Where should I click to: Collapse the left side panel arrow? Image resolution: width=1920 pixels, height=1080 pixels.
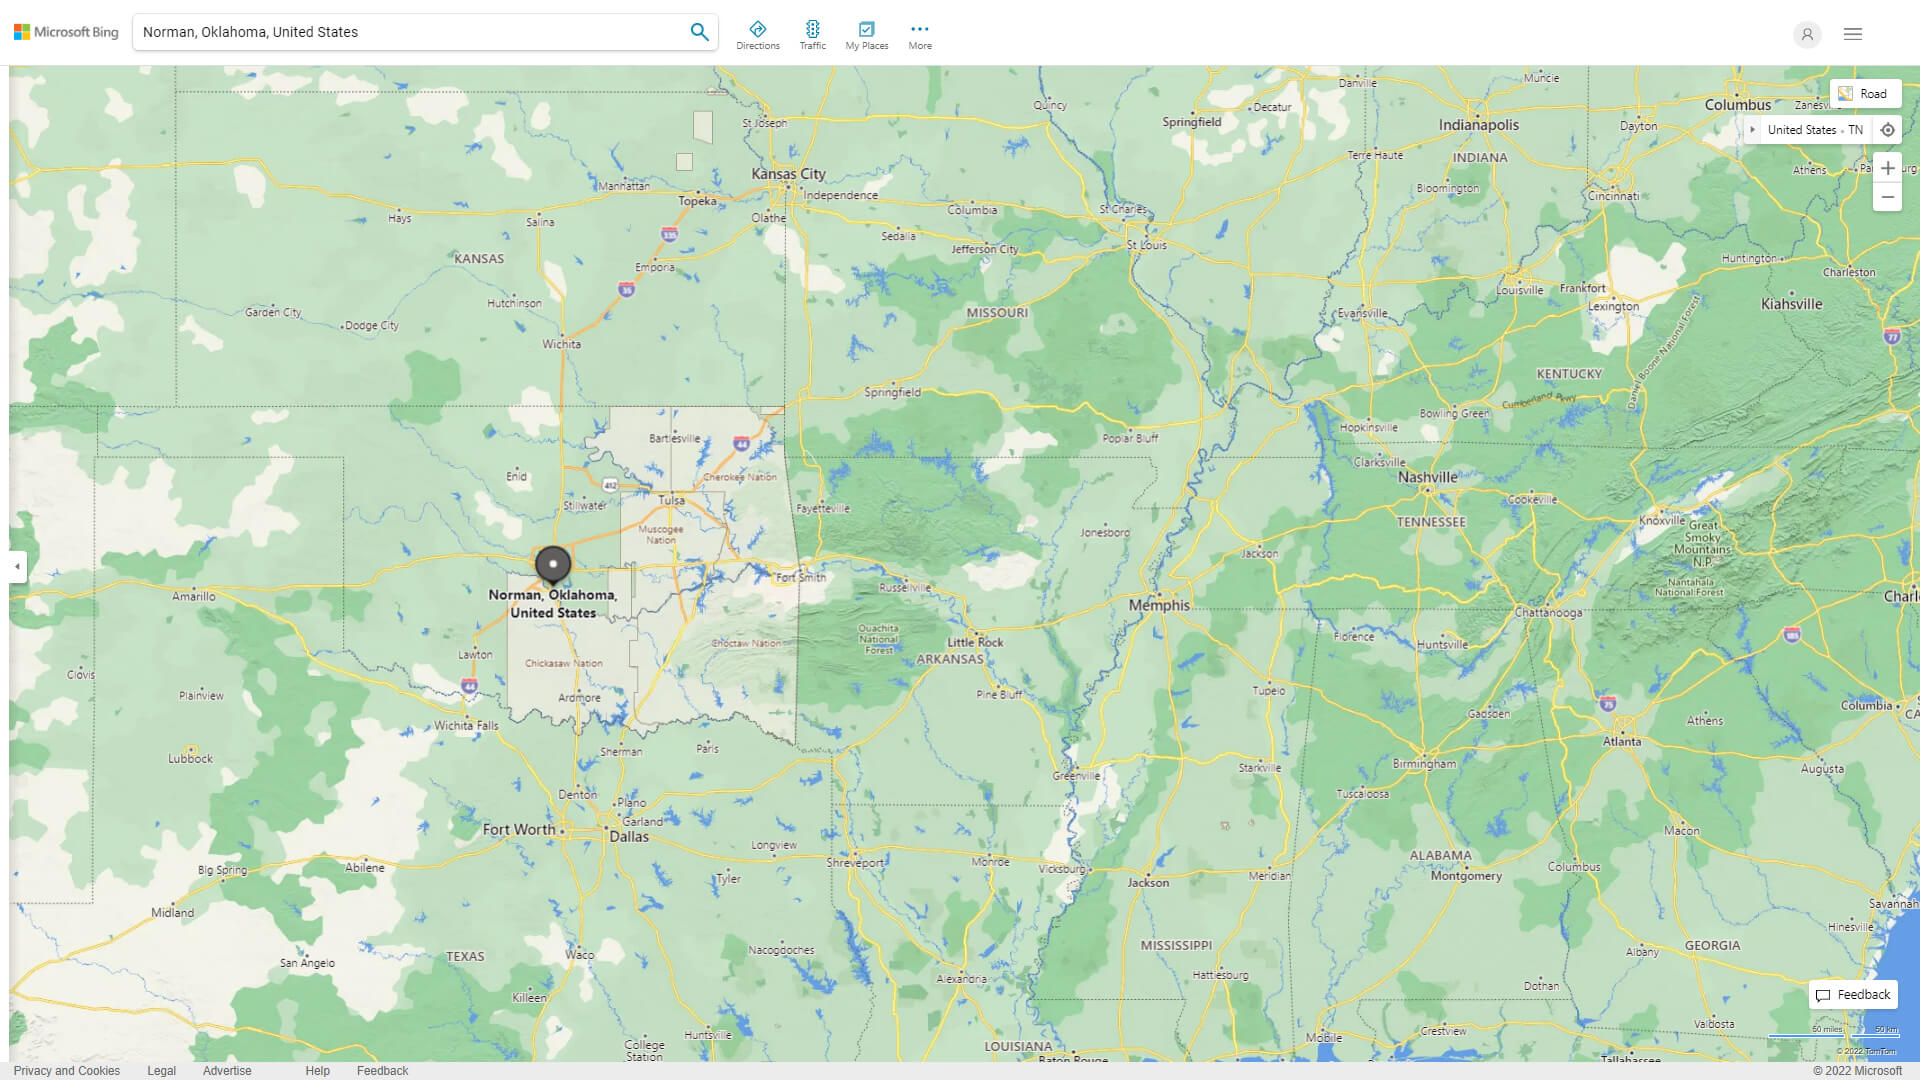[16, 566]
